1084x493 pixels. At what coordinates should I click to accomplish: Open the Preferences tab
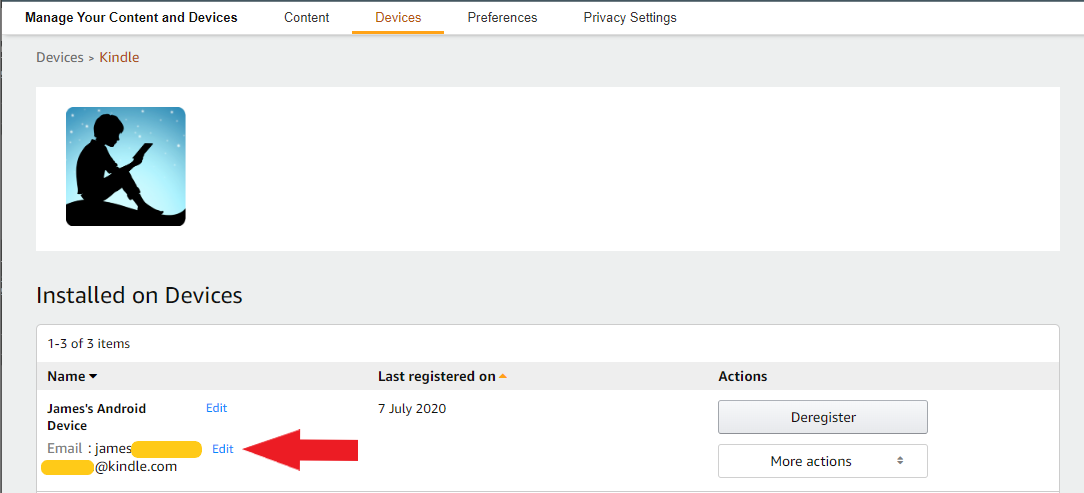(x=502, y=17)
